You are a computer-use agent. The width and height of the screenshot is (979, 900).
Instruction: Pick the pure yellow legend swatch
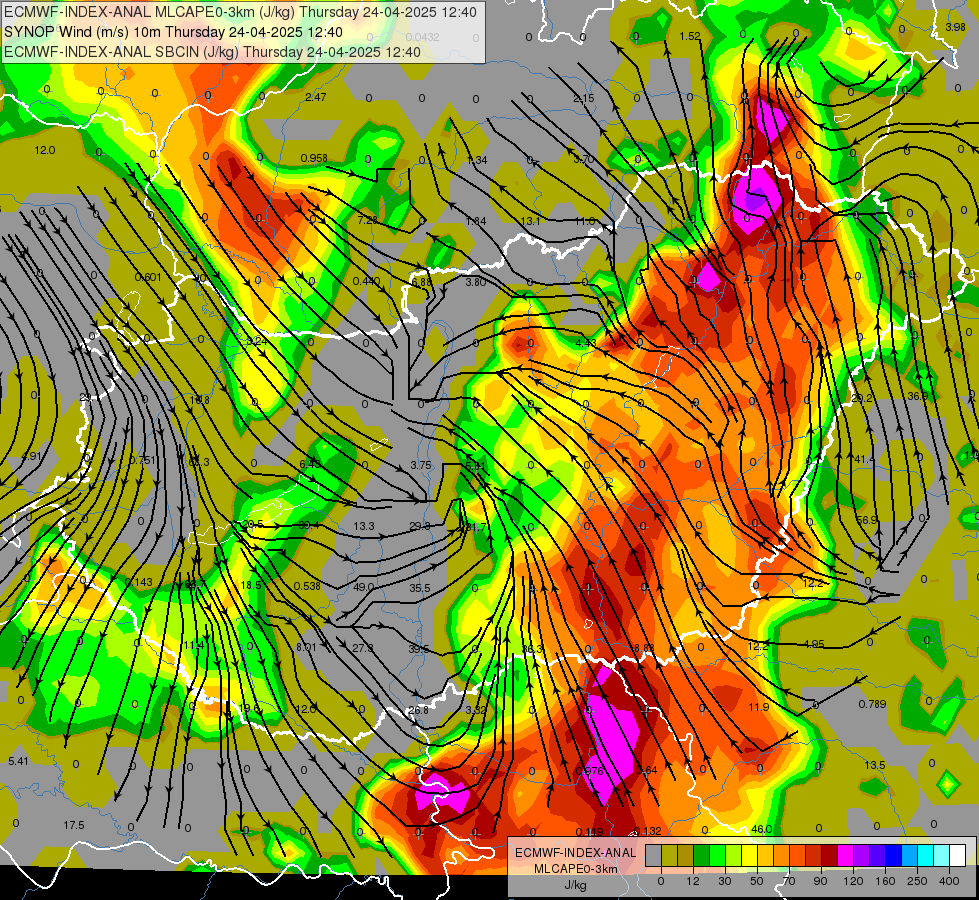[749, 856]
